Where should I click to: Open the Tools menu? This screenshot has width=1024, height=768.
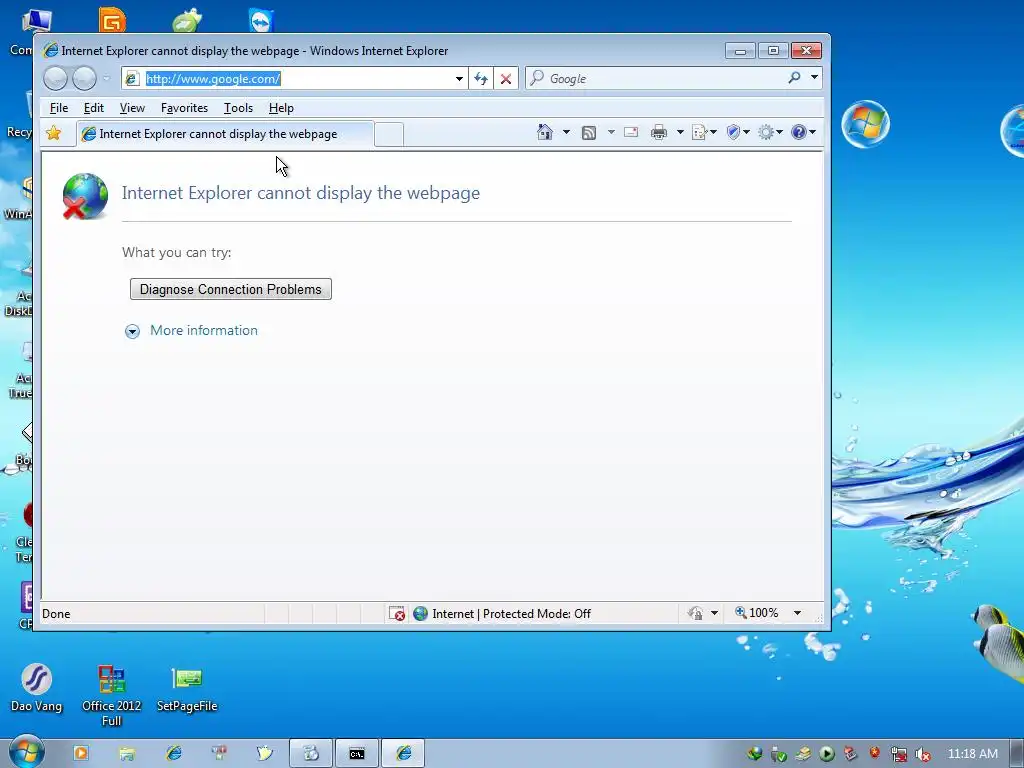tap(238, 108)
